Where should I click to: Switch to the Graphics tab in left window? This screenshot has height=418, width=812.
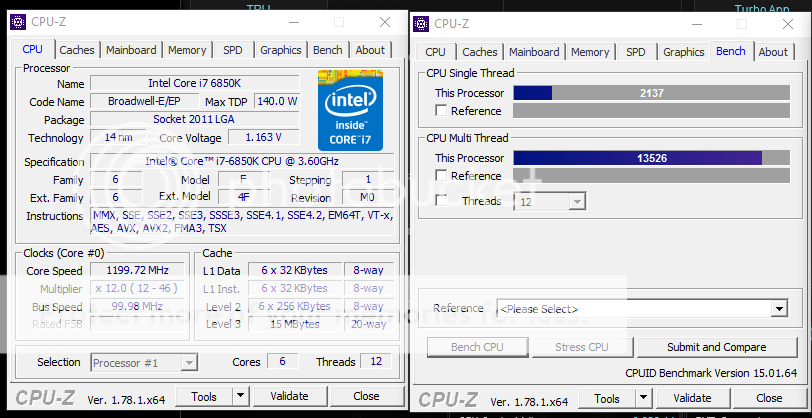click(281, 50)
